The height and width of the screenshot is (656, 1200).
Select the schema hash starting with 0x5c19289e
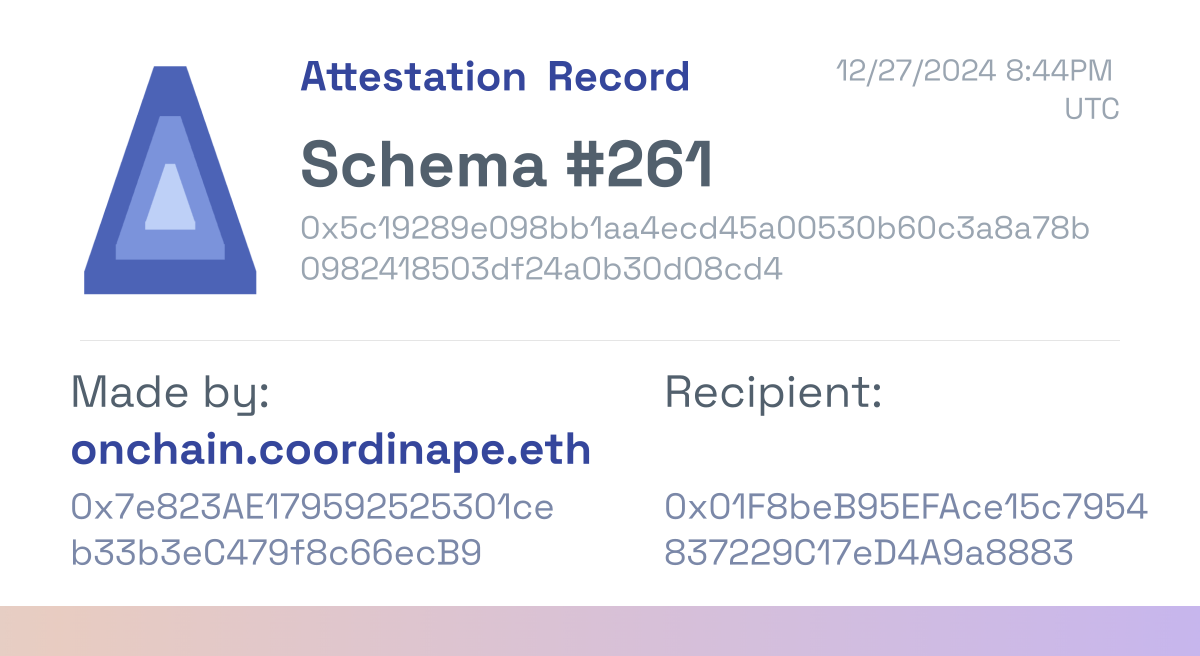(x=694, y=229)
